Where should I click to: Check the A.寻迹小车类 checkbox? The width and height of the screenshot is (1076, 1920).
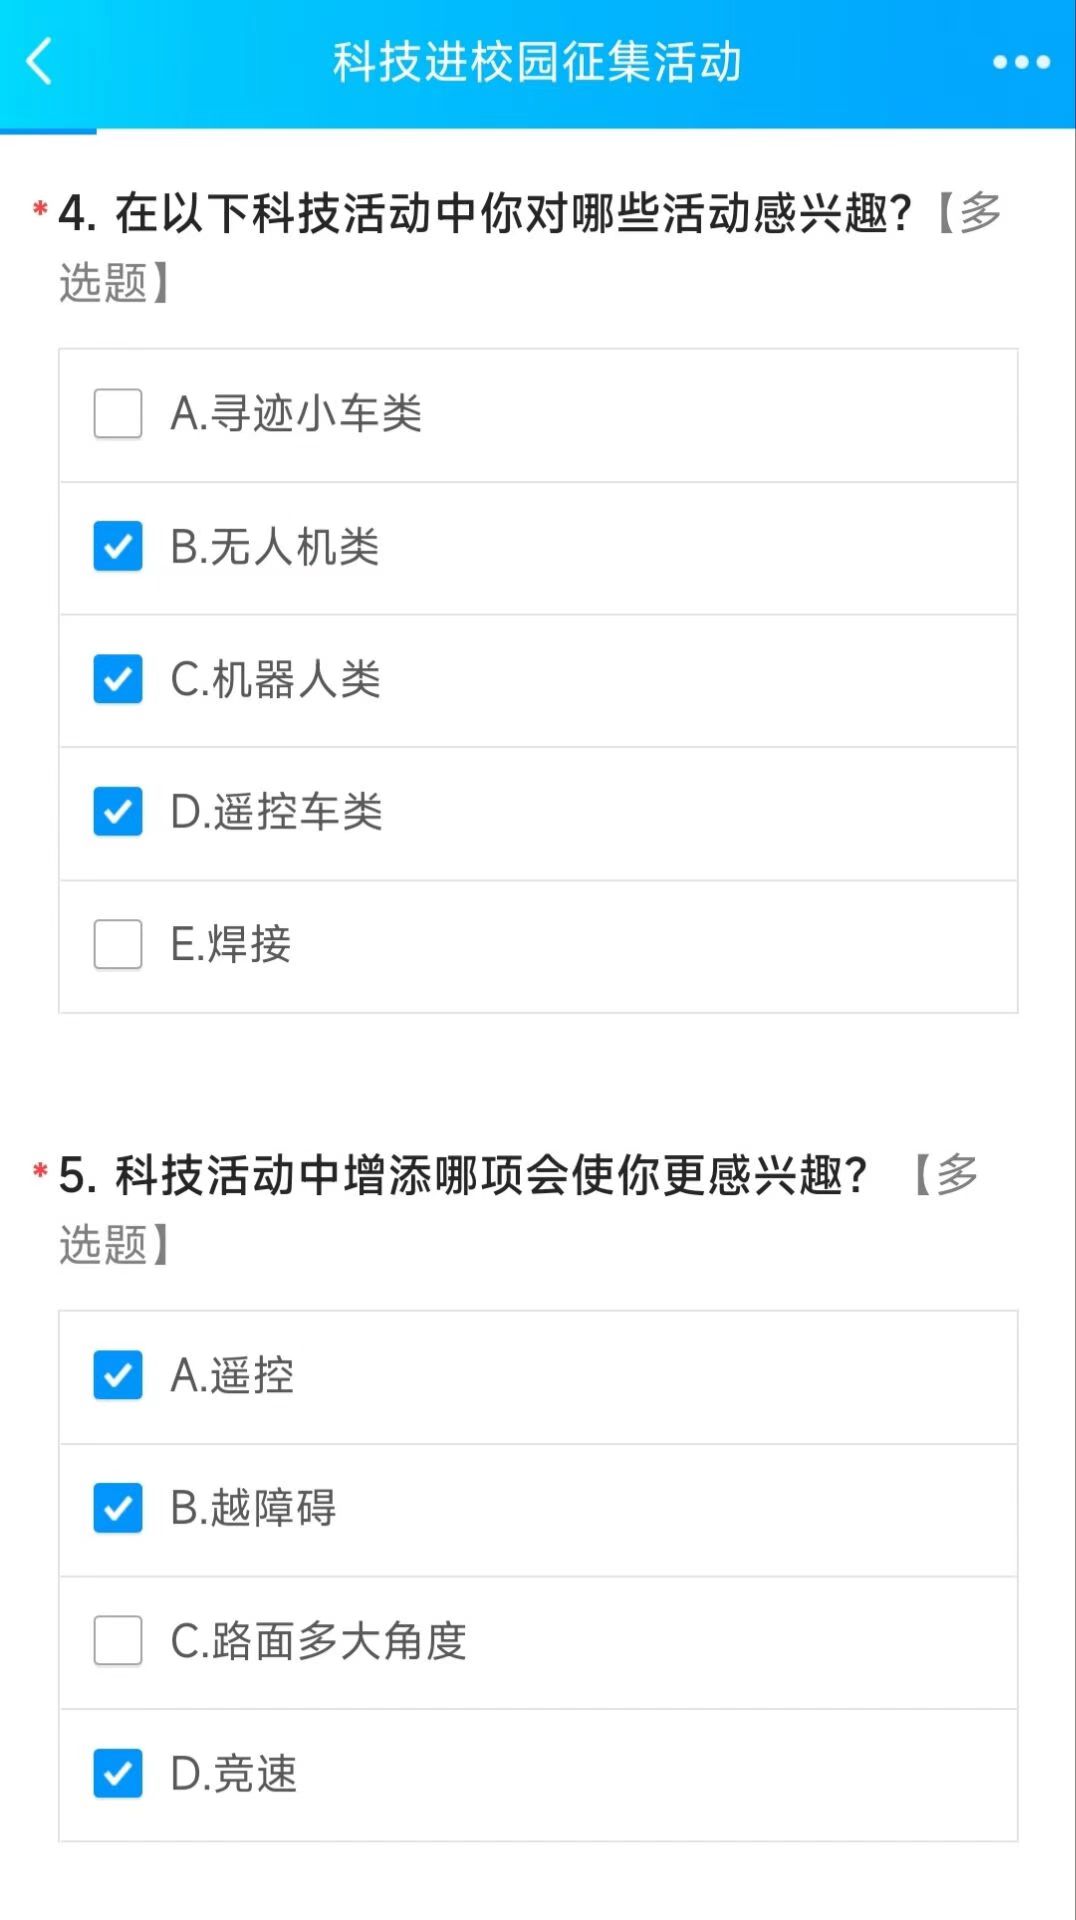(118, 414)
